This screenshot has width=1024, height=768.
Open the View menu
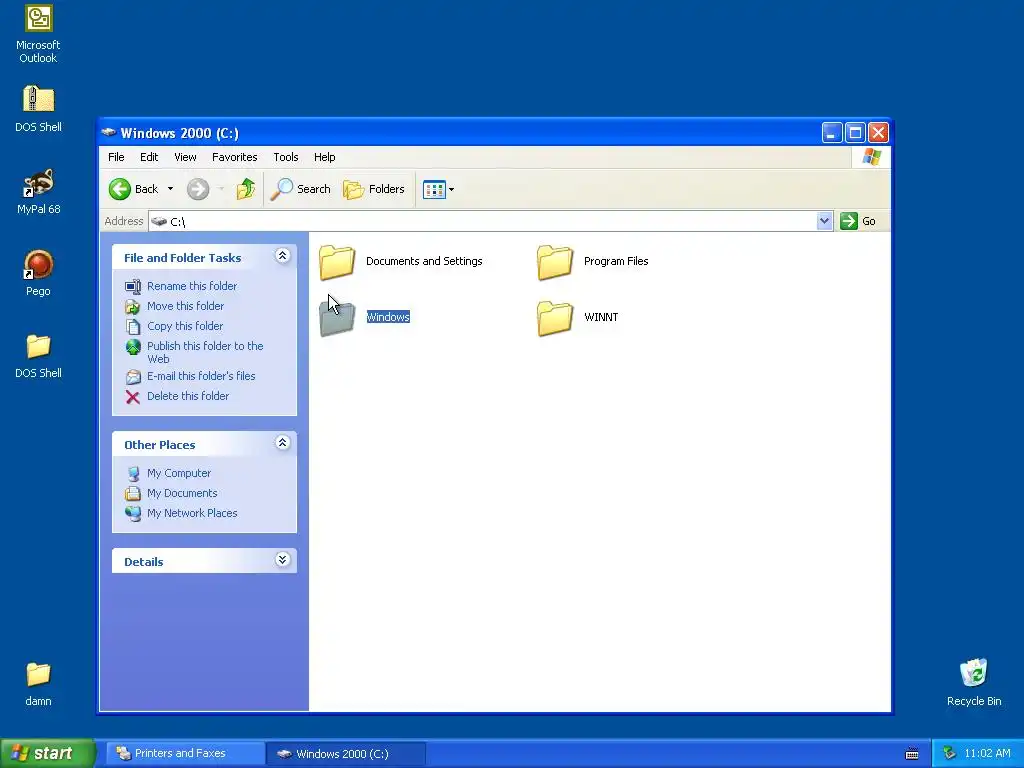click(185, 157)
